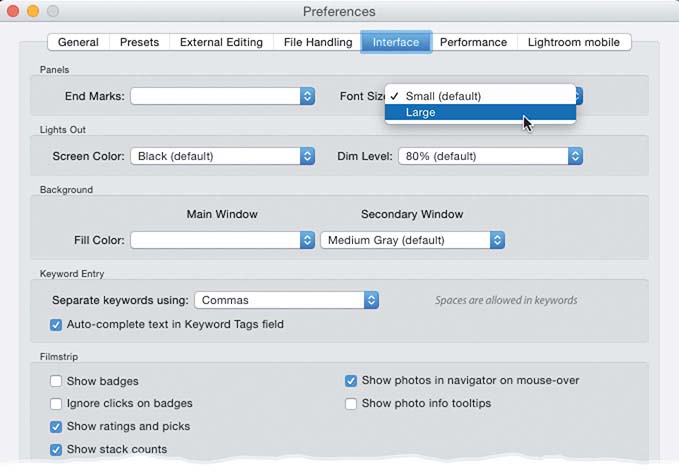The height and width of the screenshot is (474, 679).
Task: Enable Show photo info tooltips
Action: tap(351, 403)
